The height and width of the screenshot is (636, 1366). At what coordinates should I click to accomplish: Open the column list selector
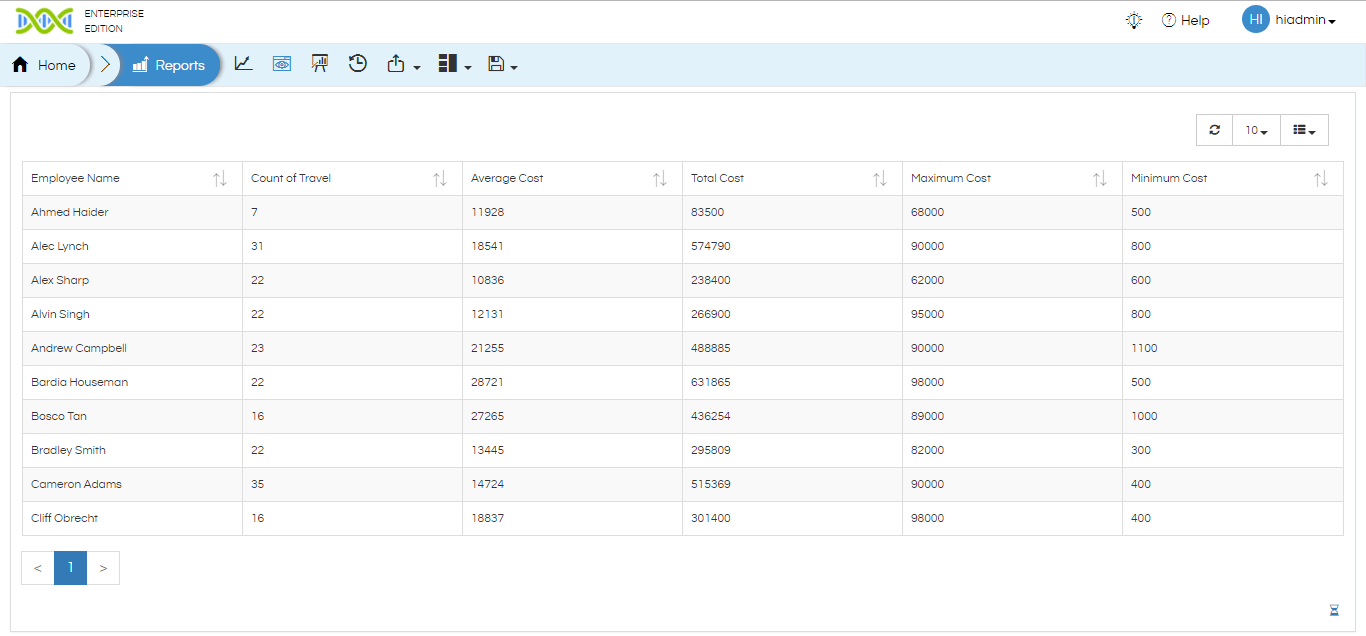pyautogui.click(x=1304, y=130)
